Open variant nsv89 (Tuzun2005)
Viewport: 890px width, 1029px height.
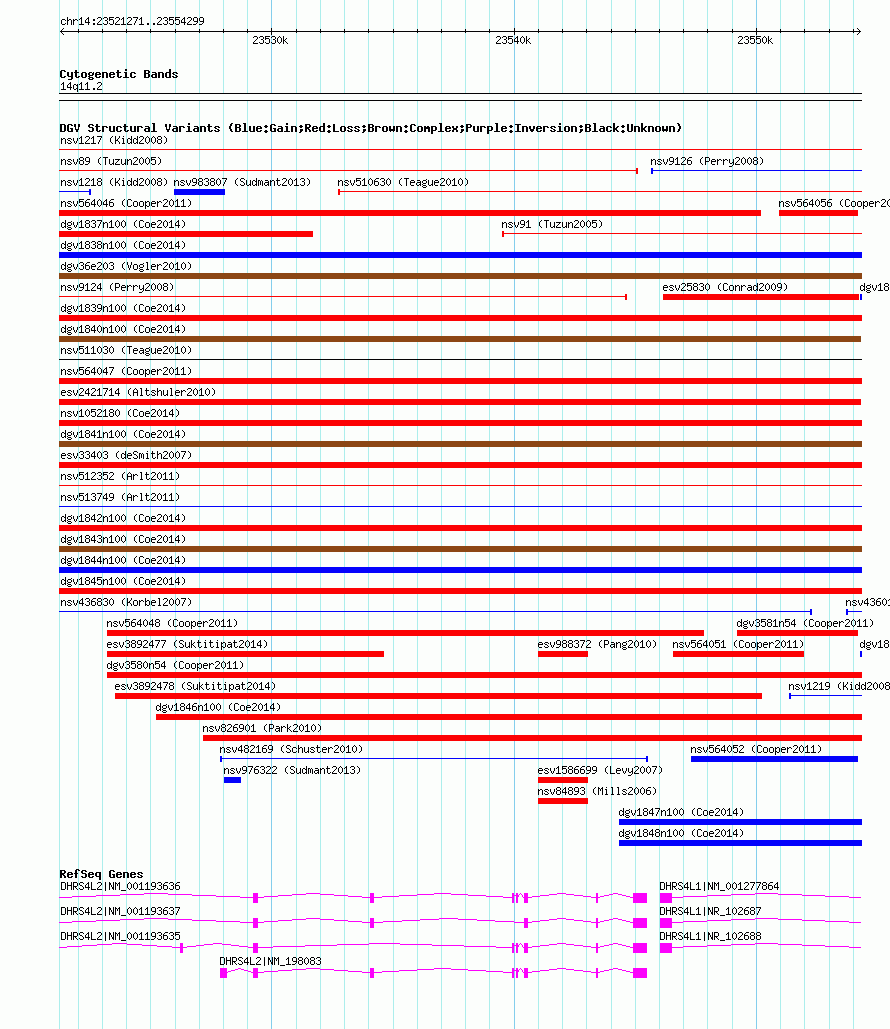111,161
